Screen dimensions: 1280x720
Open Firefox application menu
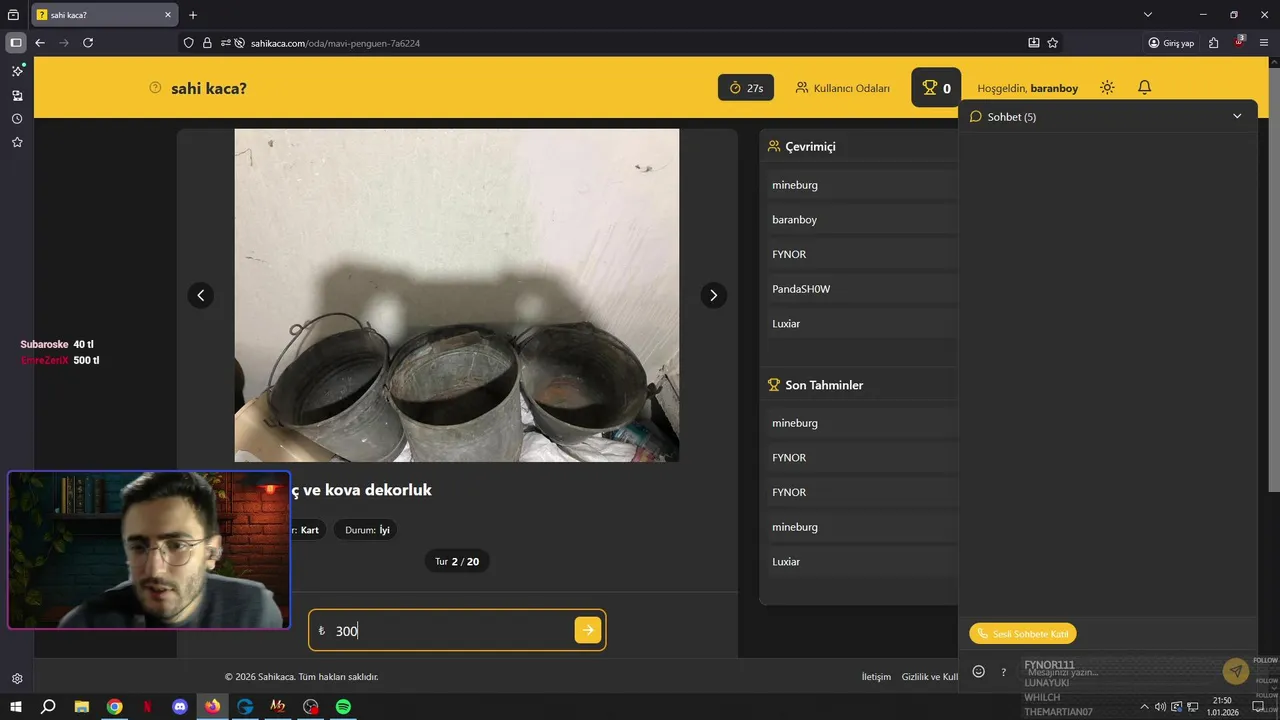coord(1265,43)
